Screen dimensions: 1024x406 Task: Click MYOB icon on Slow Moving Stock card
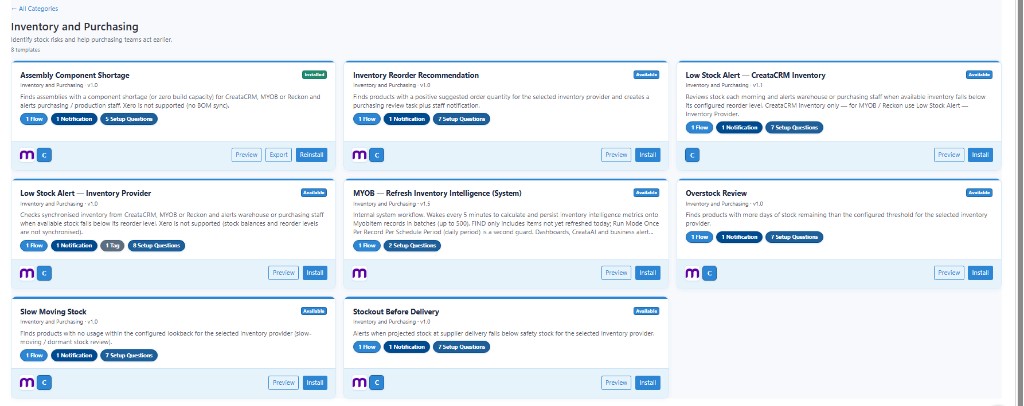point(27,383)
